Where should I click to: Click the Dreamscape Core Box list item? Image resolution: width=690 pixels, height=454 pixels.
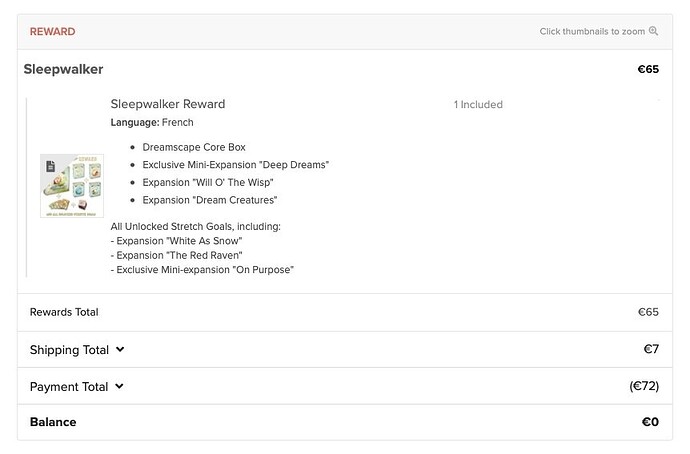pyautogui.click(x=193, y=147)
